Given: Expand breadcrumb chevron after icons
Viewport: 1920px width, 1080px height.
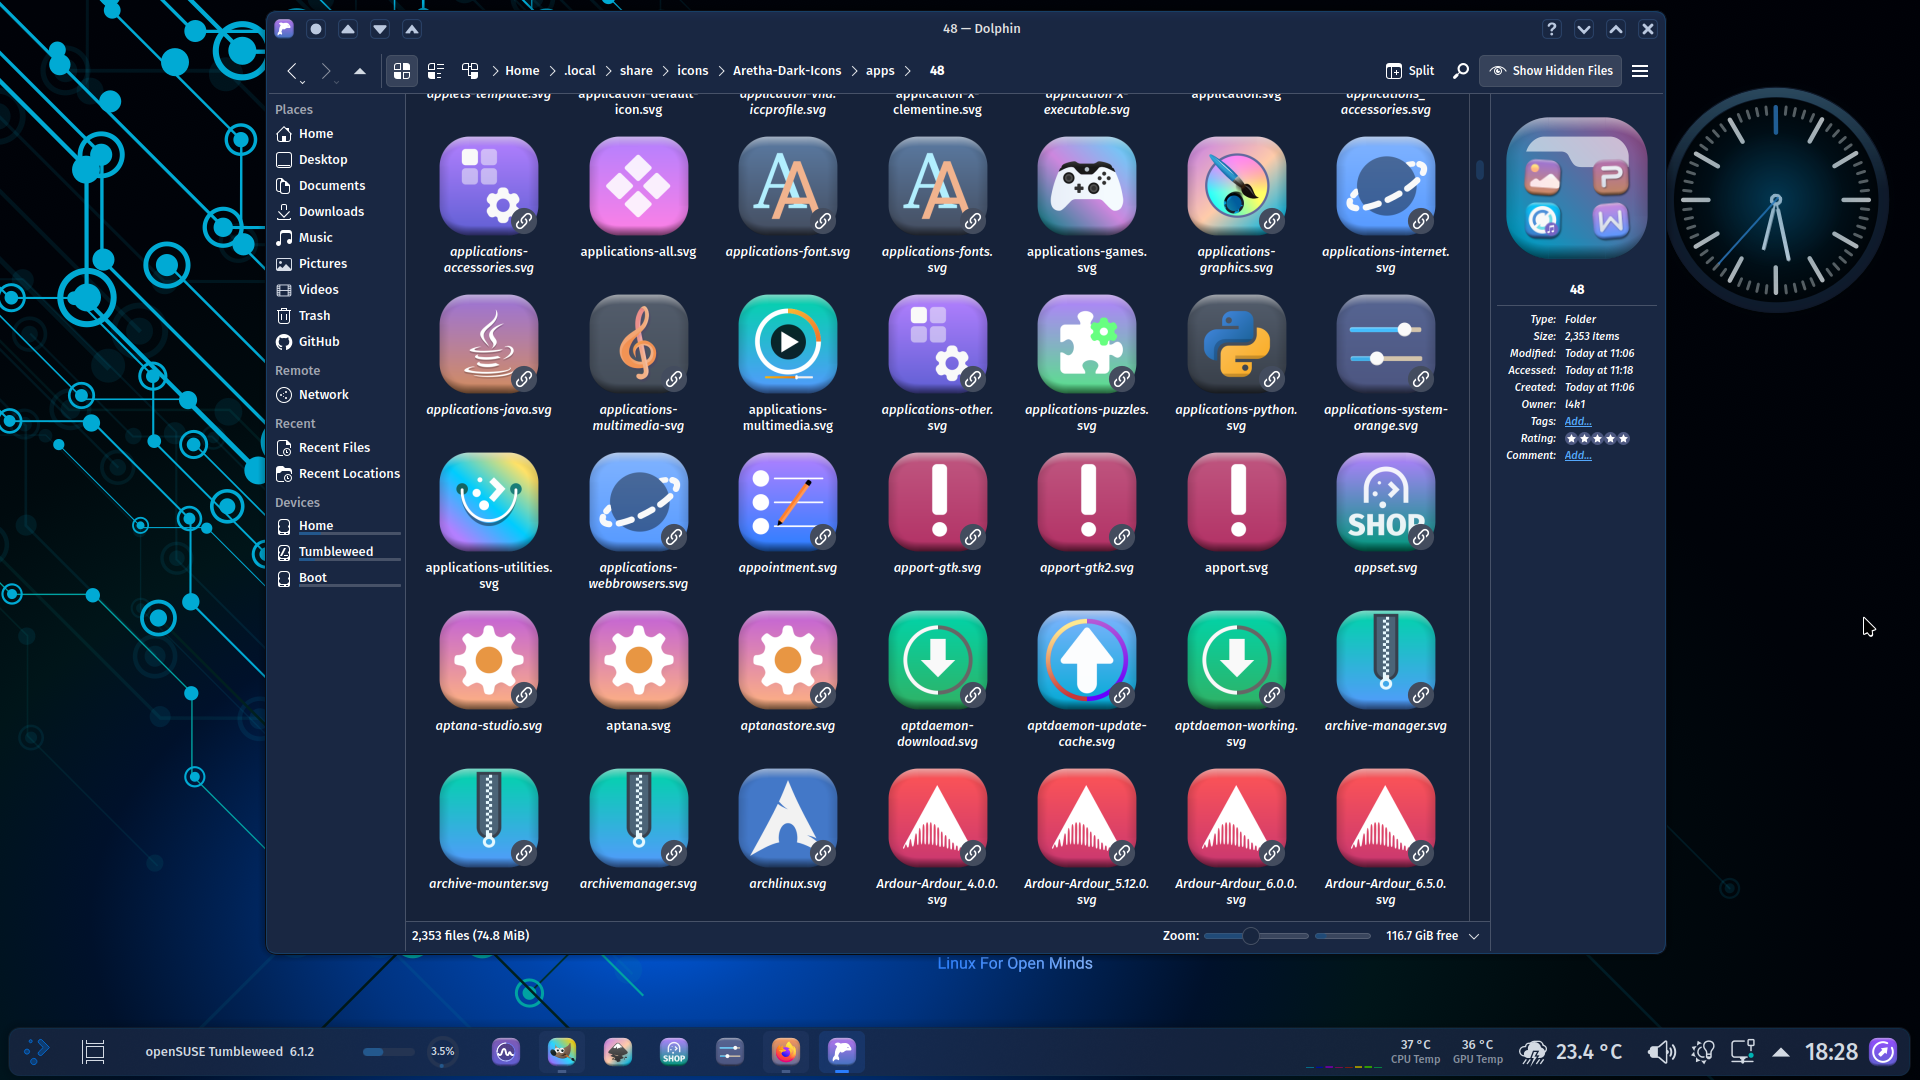Looking at the screenshot, I should coord(720,71).
